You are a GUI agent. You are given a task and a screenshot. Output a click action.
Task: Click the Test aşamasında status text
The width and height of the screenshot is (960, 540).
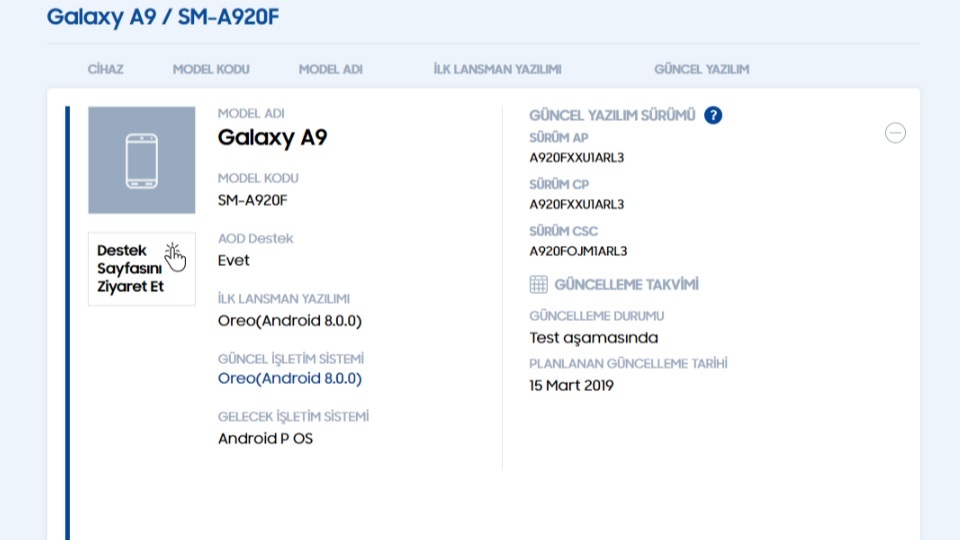coord(594,338)
